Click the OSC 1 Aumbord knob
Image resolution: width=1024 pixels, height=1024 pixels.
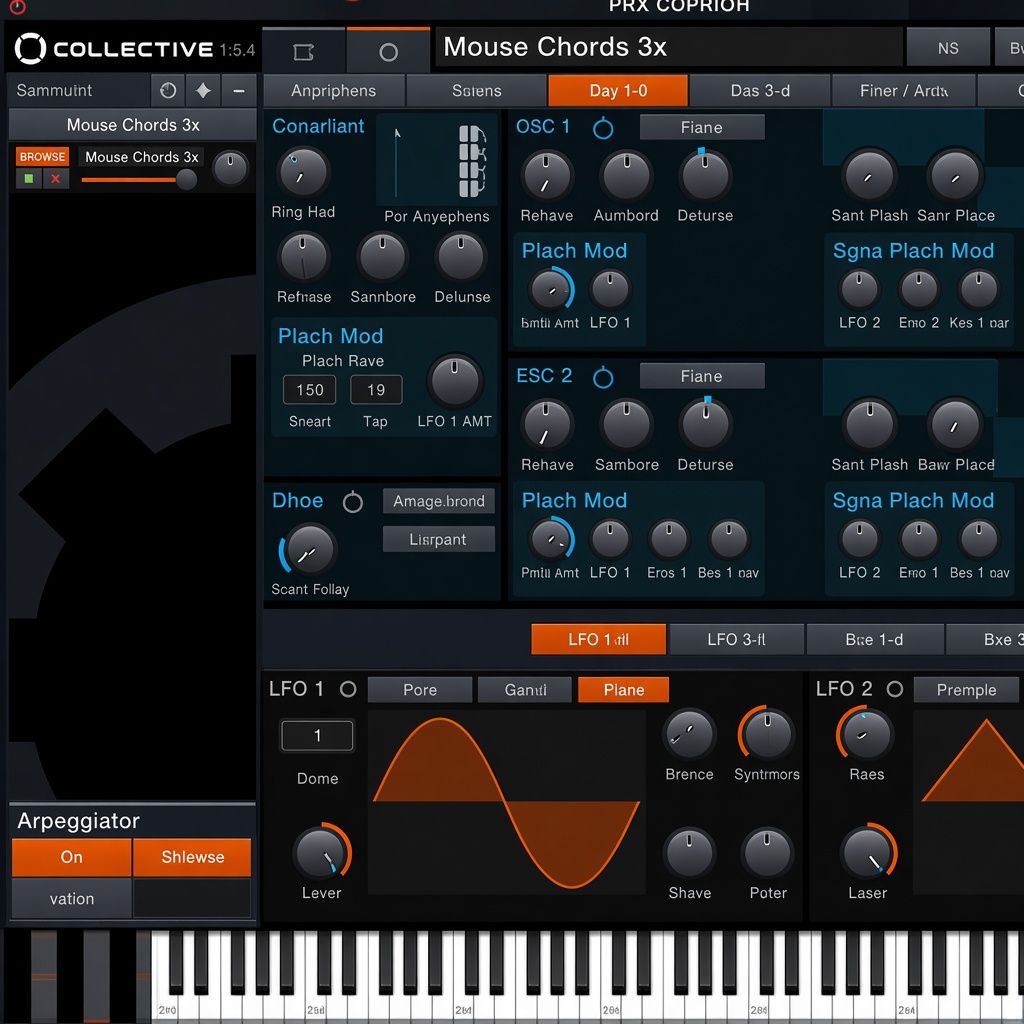[626, 176]
